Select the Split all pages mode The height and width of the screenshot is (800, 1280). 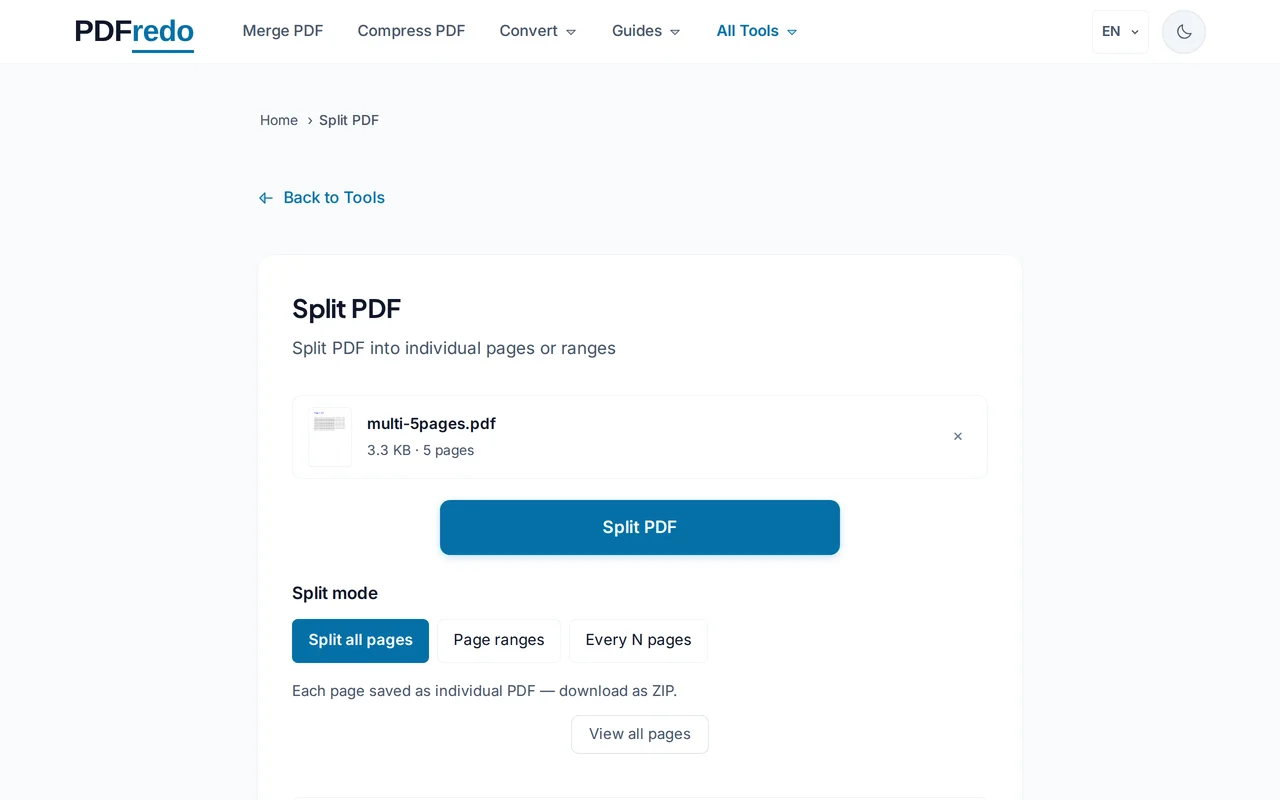(x=360, y=640)
